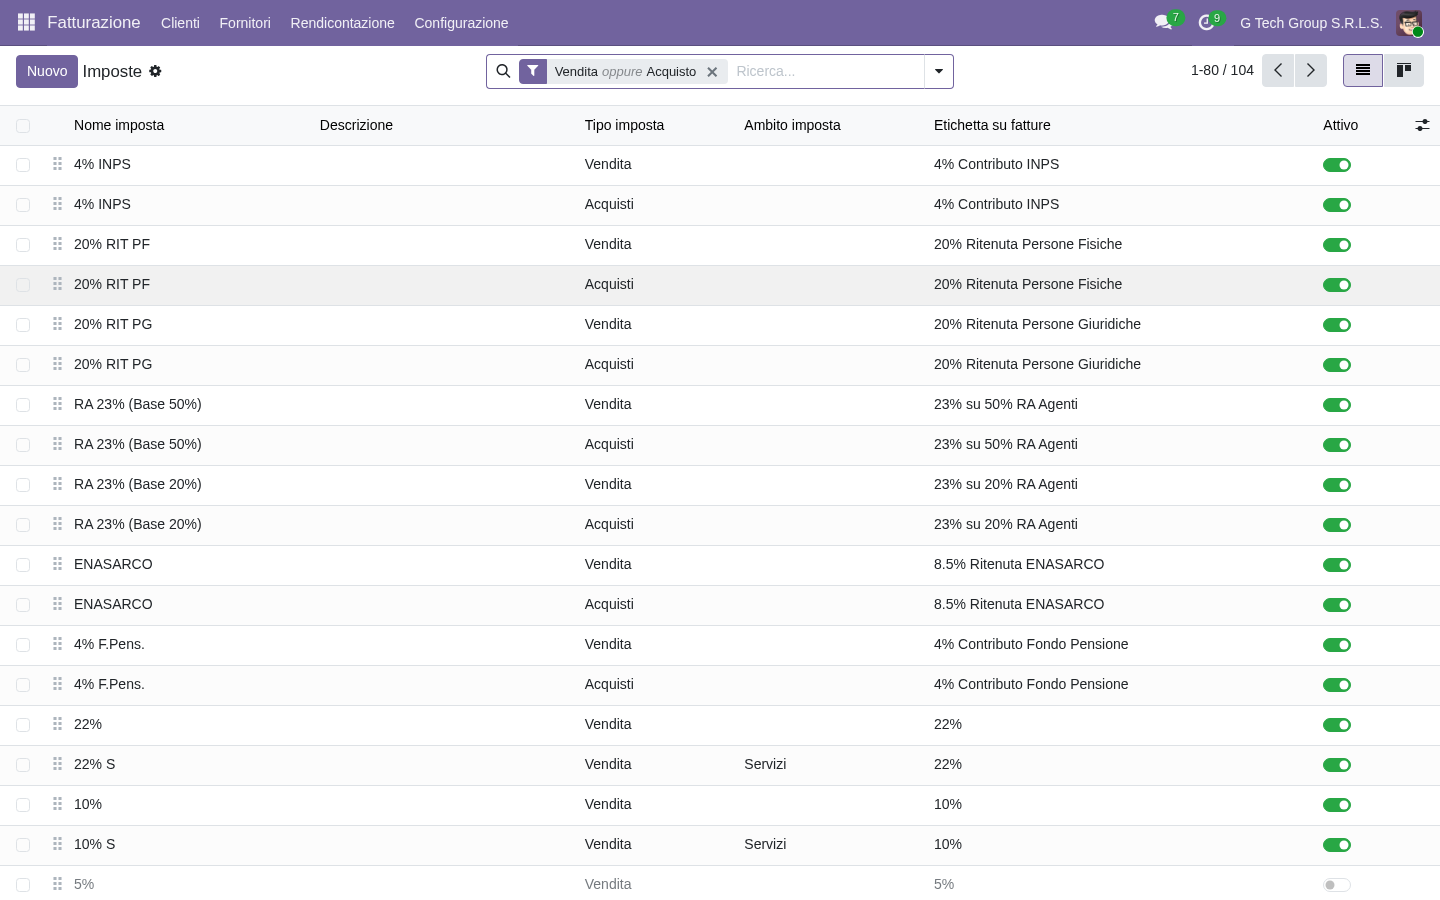Switch to list view

[x=1362, y=70]
